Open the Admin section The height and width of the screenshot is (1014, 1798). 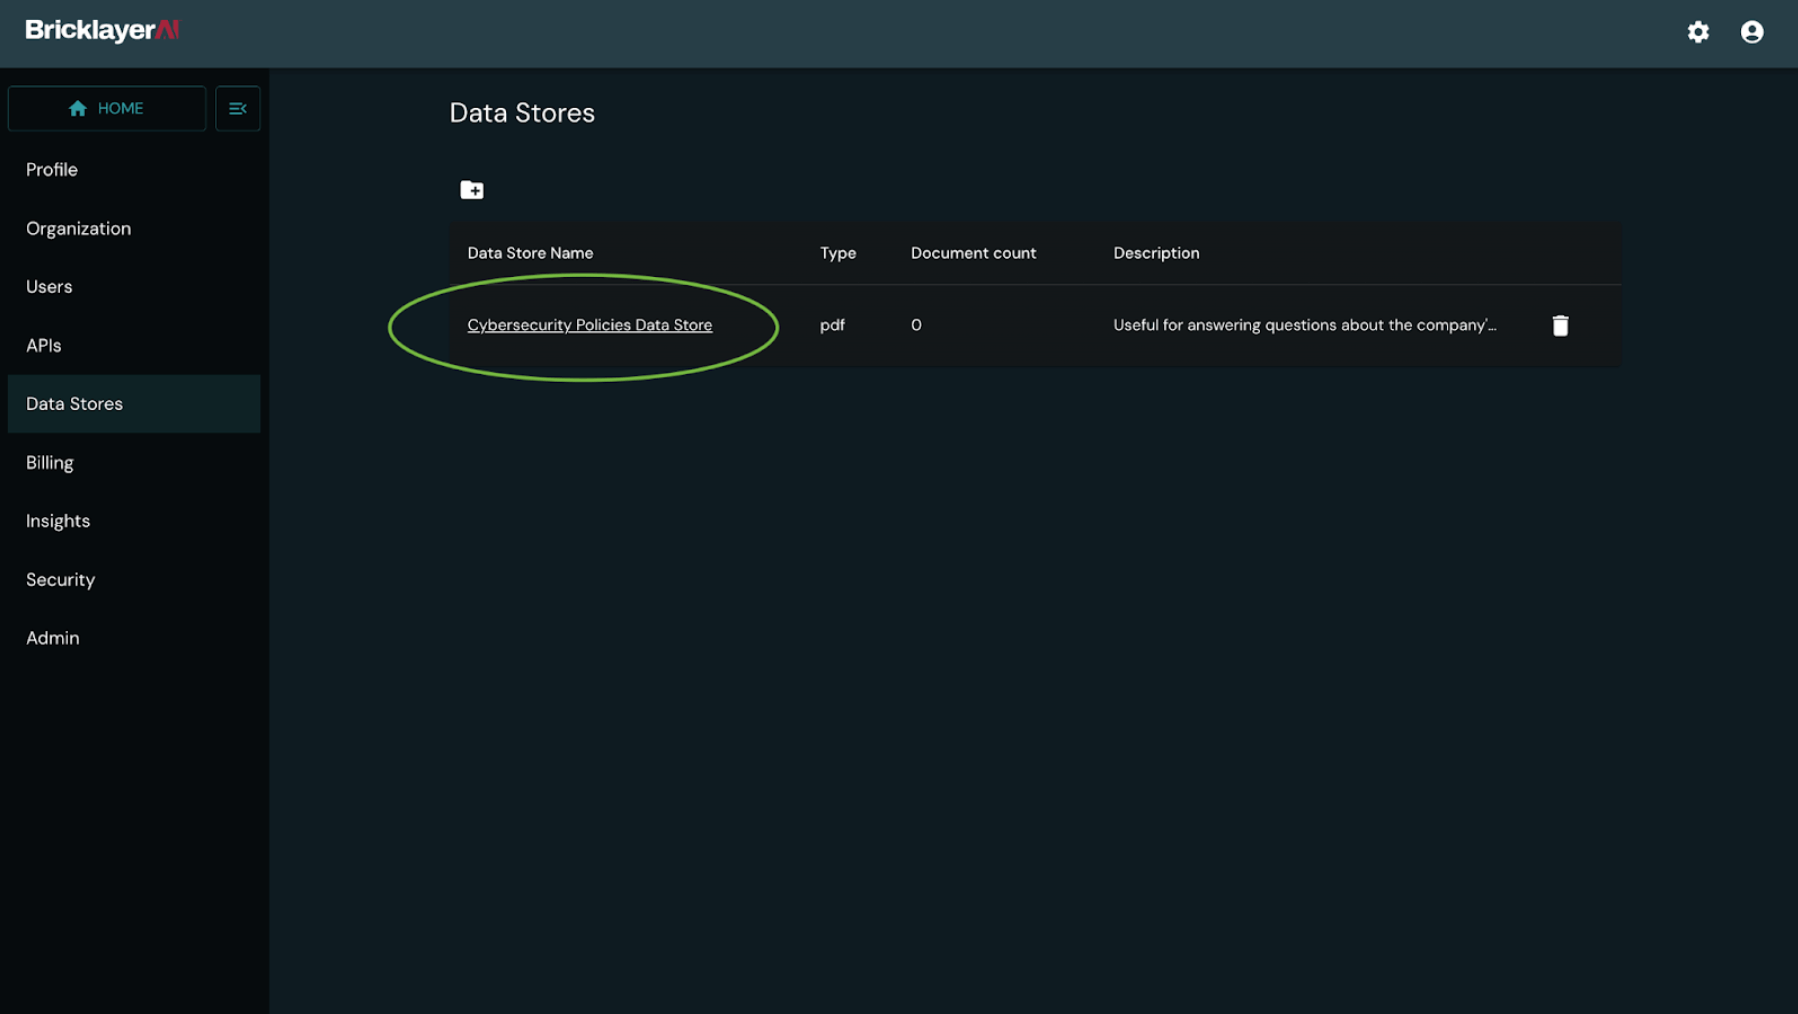[53, 638]
